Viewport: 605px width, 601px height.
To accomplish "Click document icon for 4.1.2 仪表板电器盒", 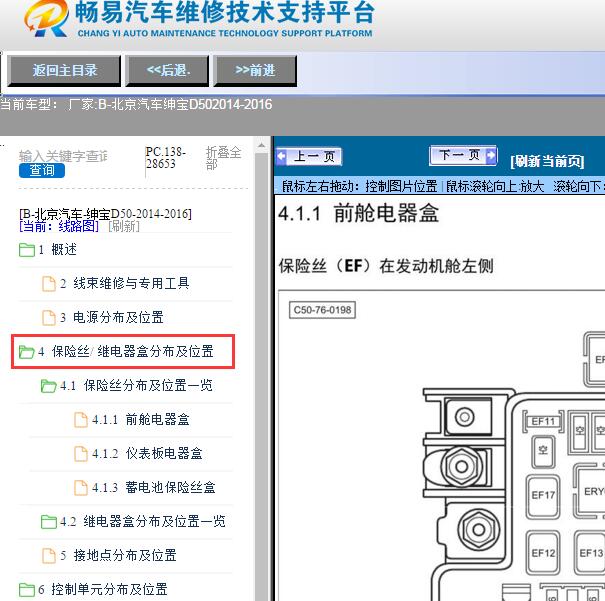I will tap(81, 454).
